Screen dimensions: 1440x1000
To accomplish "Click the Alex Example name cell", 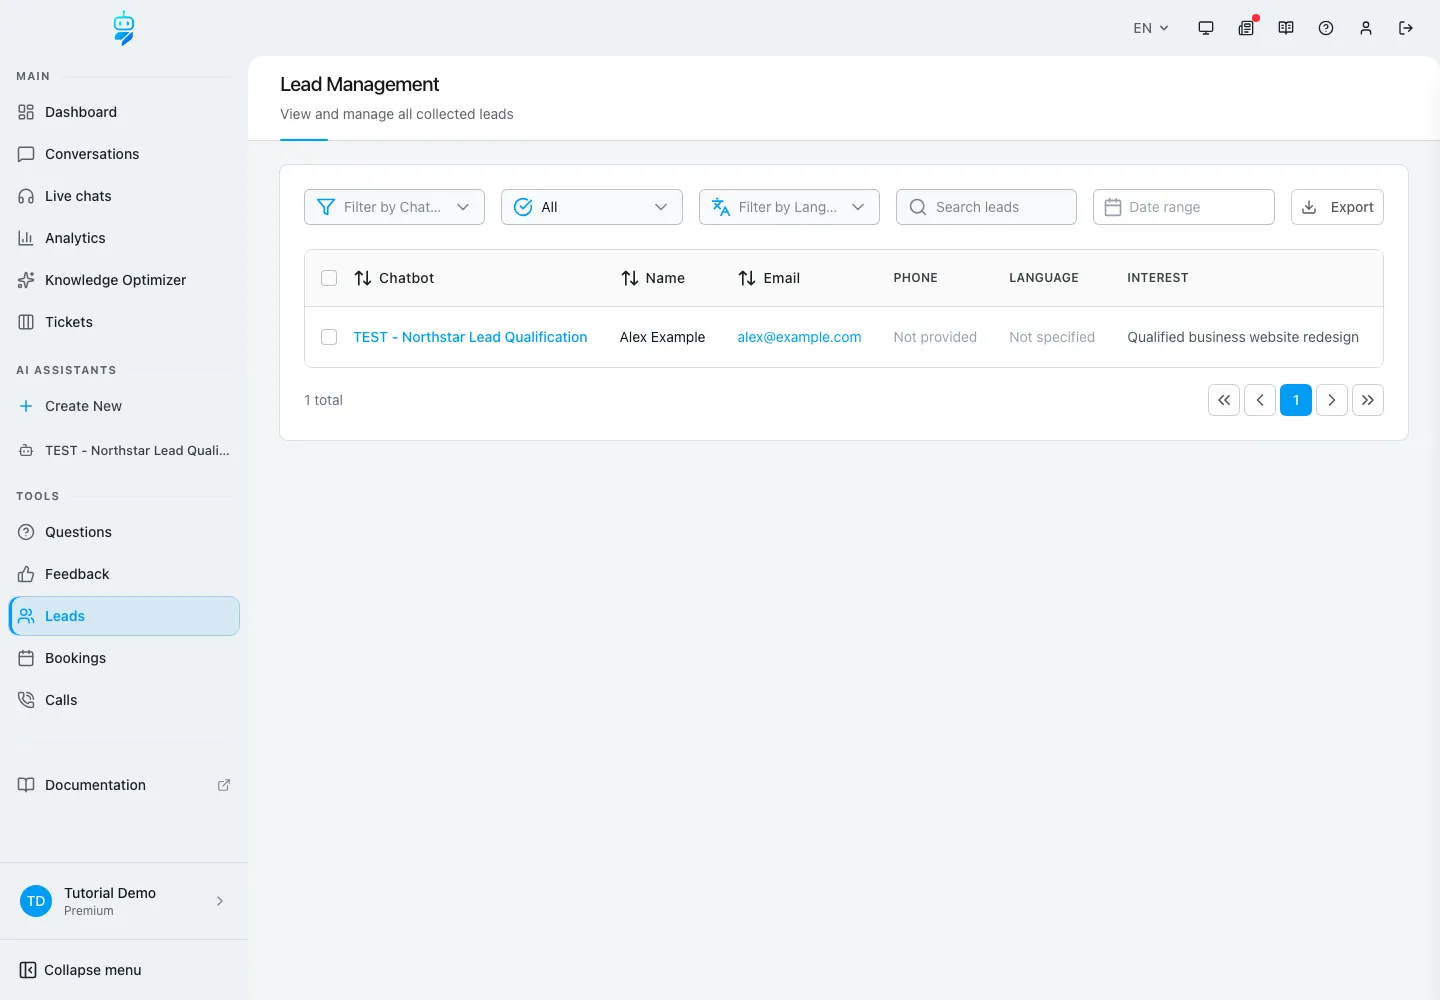I will 662,337.
